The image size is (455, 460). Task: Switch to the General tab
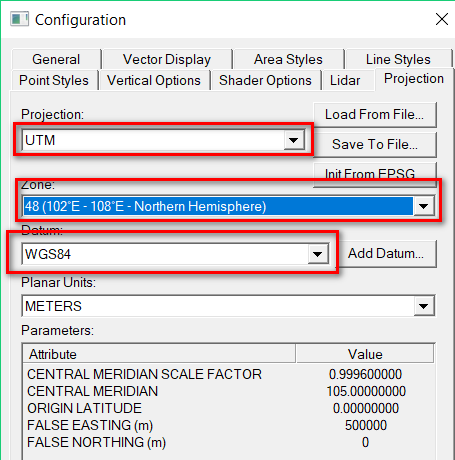tap(56, 59)
